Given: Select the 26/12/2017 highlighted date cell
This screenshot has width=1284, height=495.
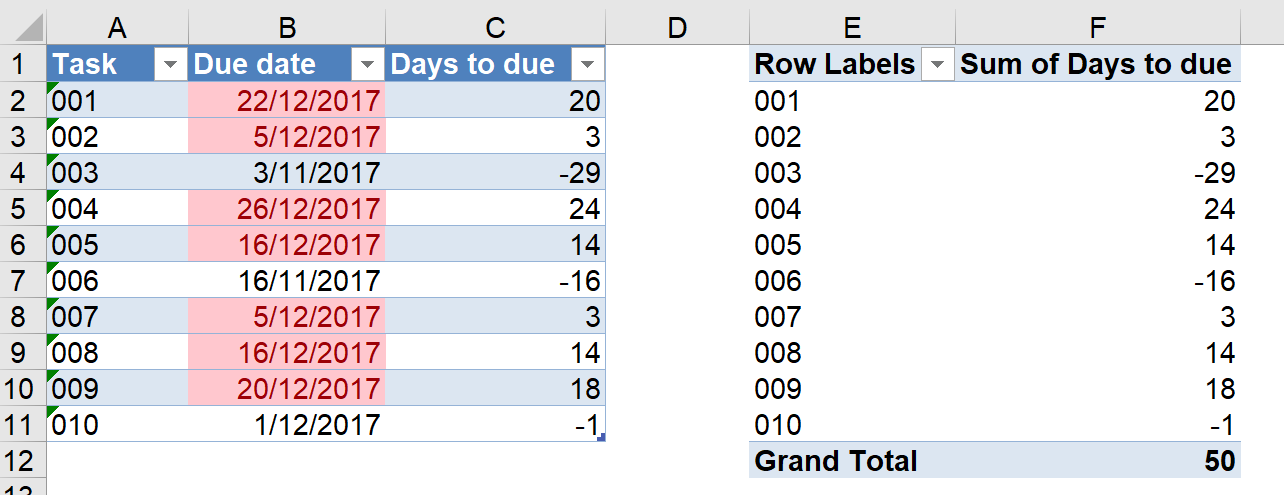Looking at the screenshot, I should [286, 209].
